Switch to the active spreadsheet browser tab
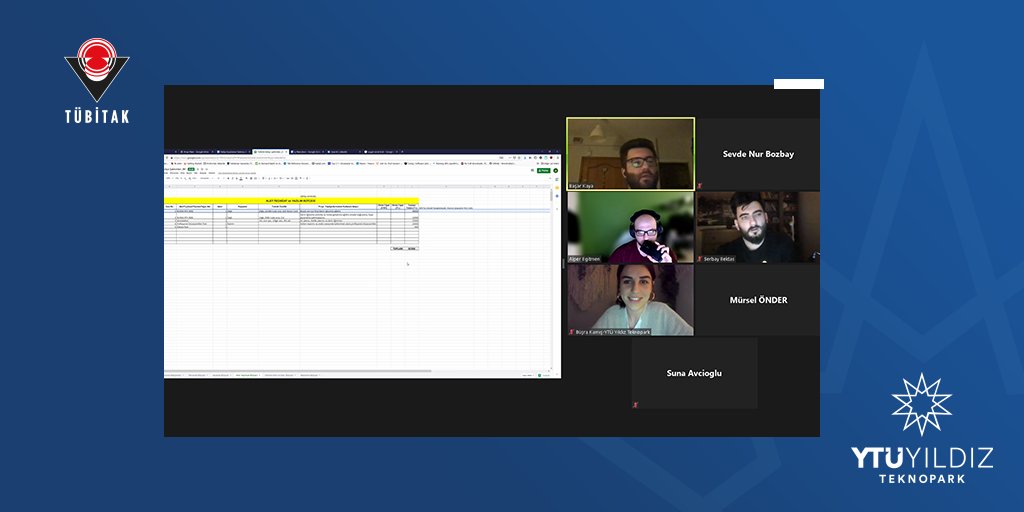This screenshot has height=512, width=1024. pos(270,152)
